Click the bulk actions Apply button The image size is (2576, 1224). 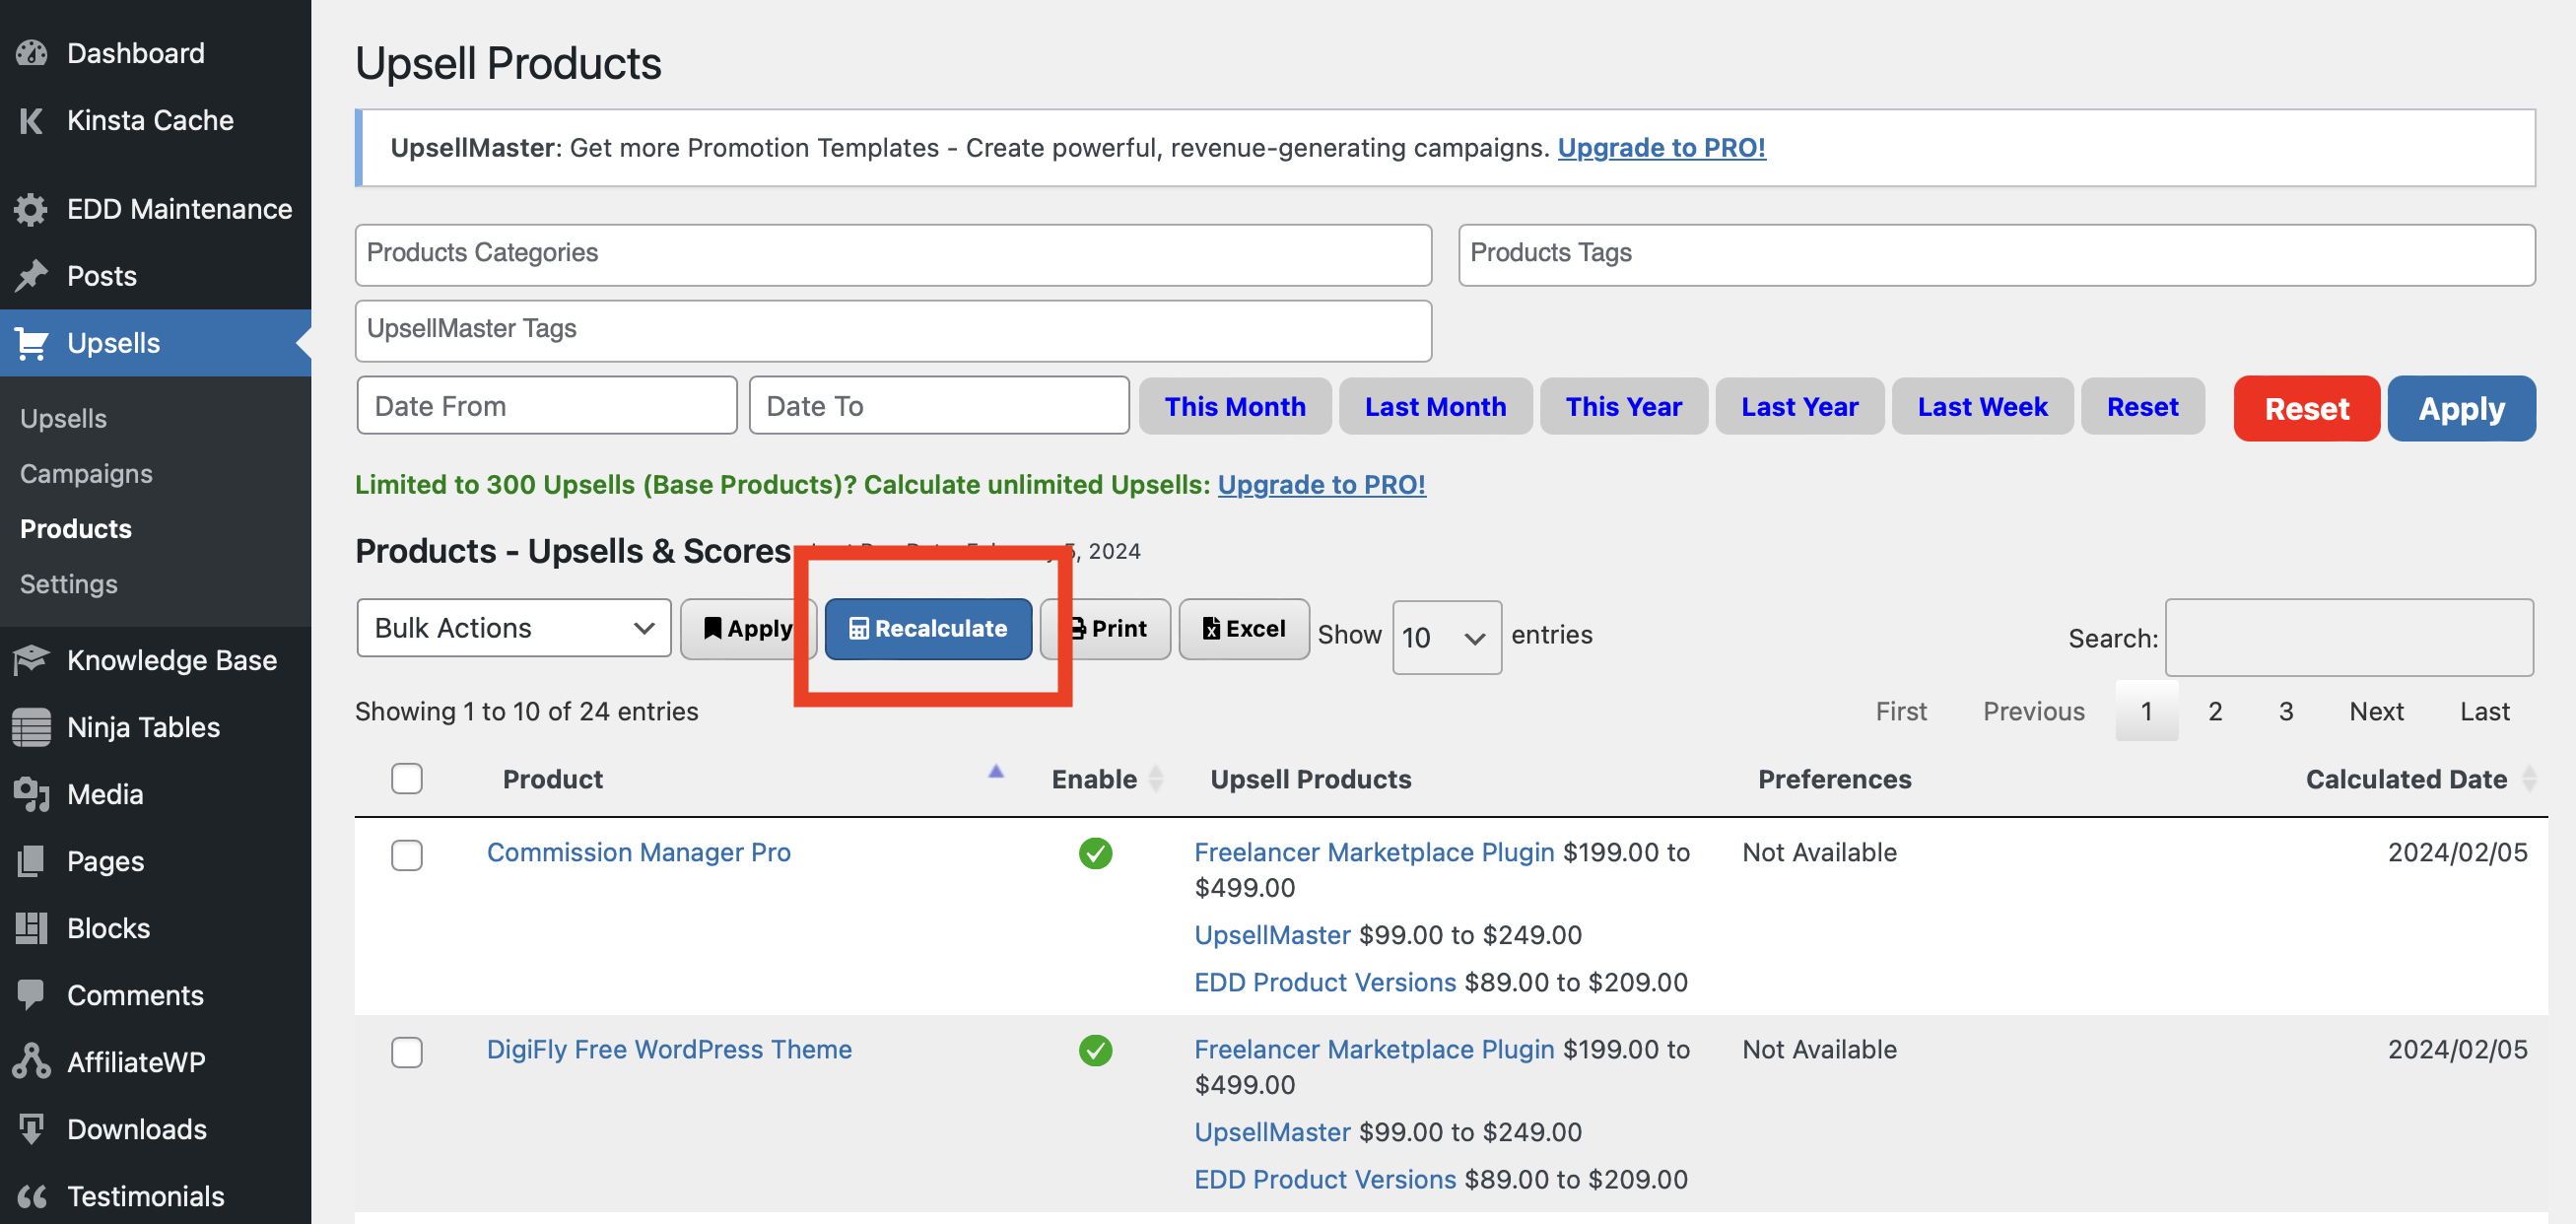point(748,629)
